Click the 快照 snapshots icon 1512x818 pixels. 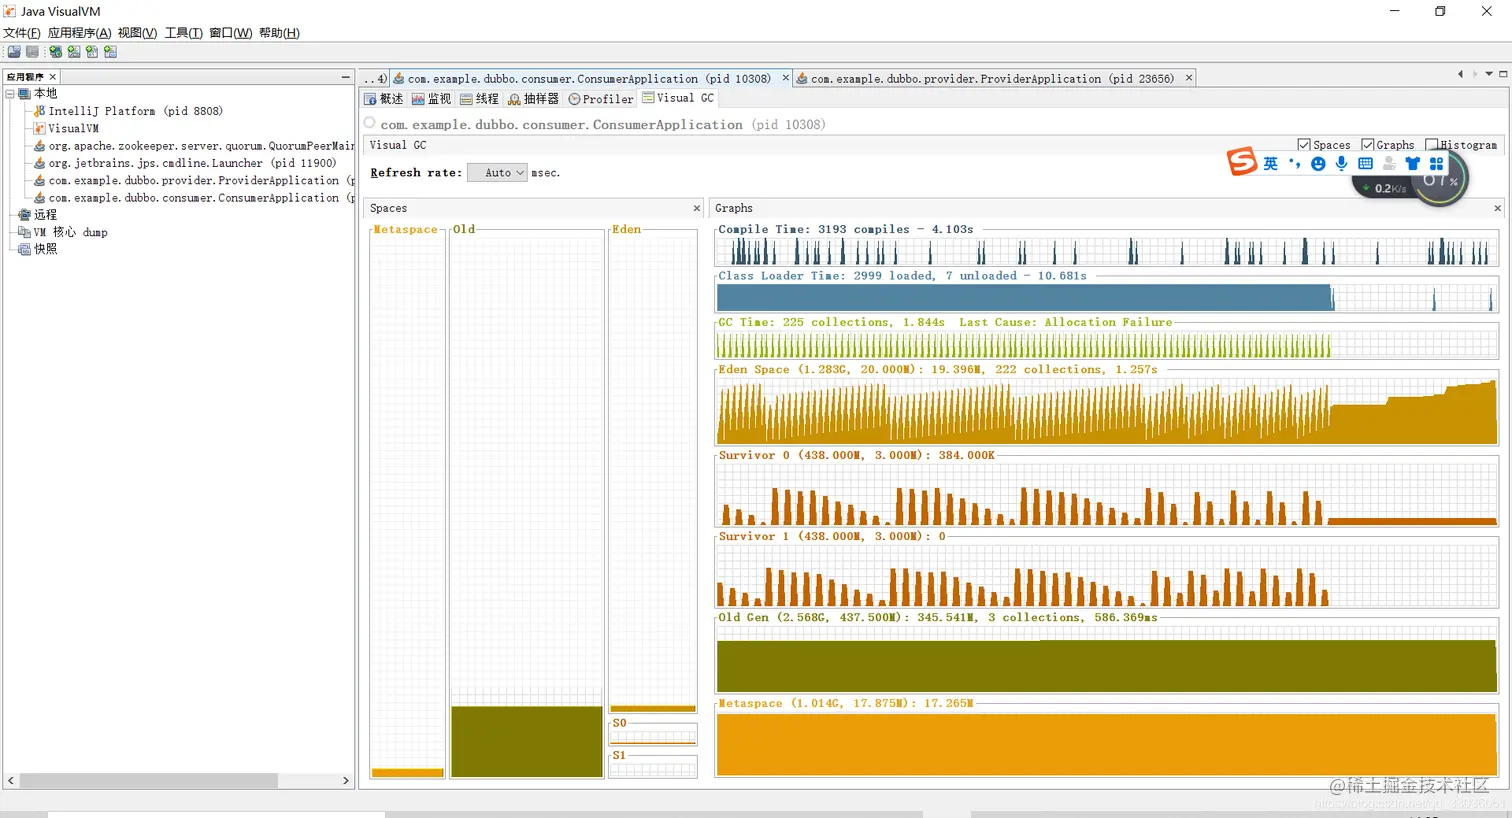pos(25,249)
